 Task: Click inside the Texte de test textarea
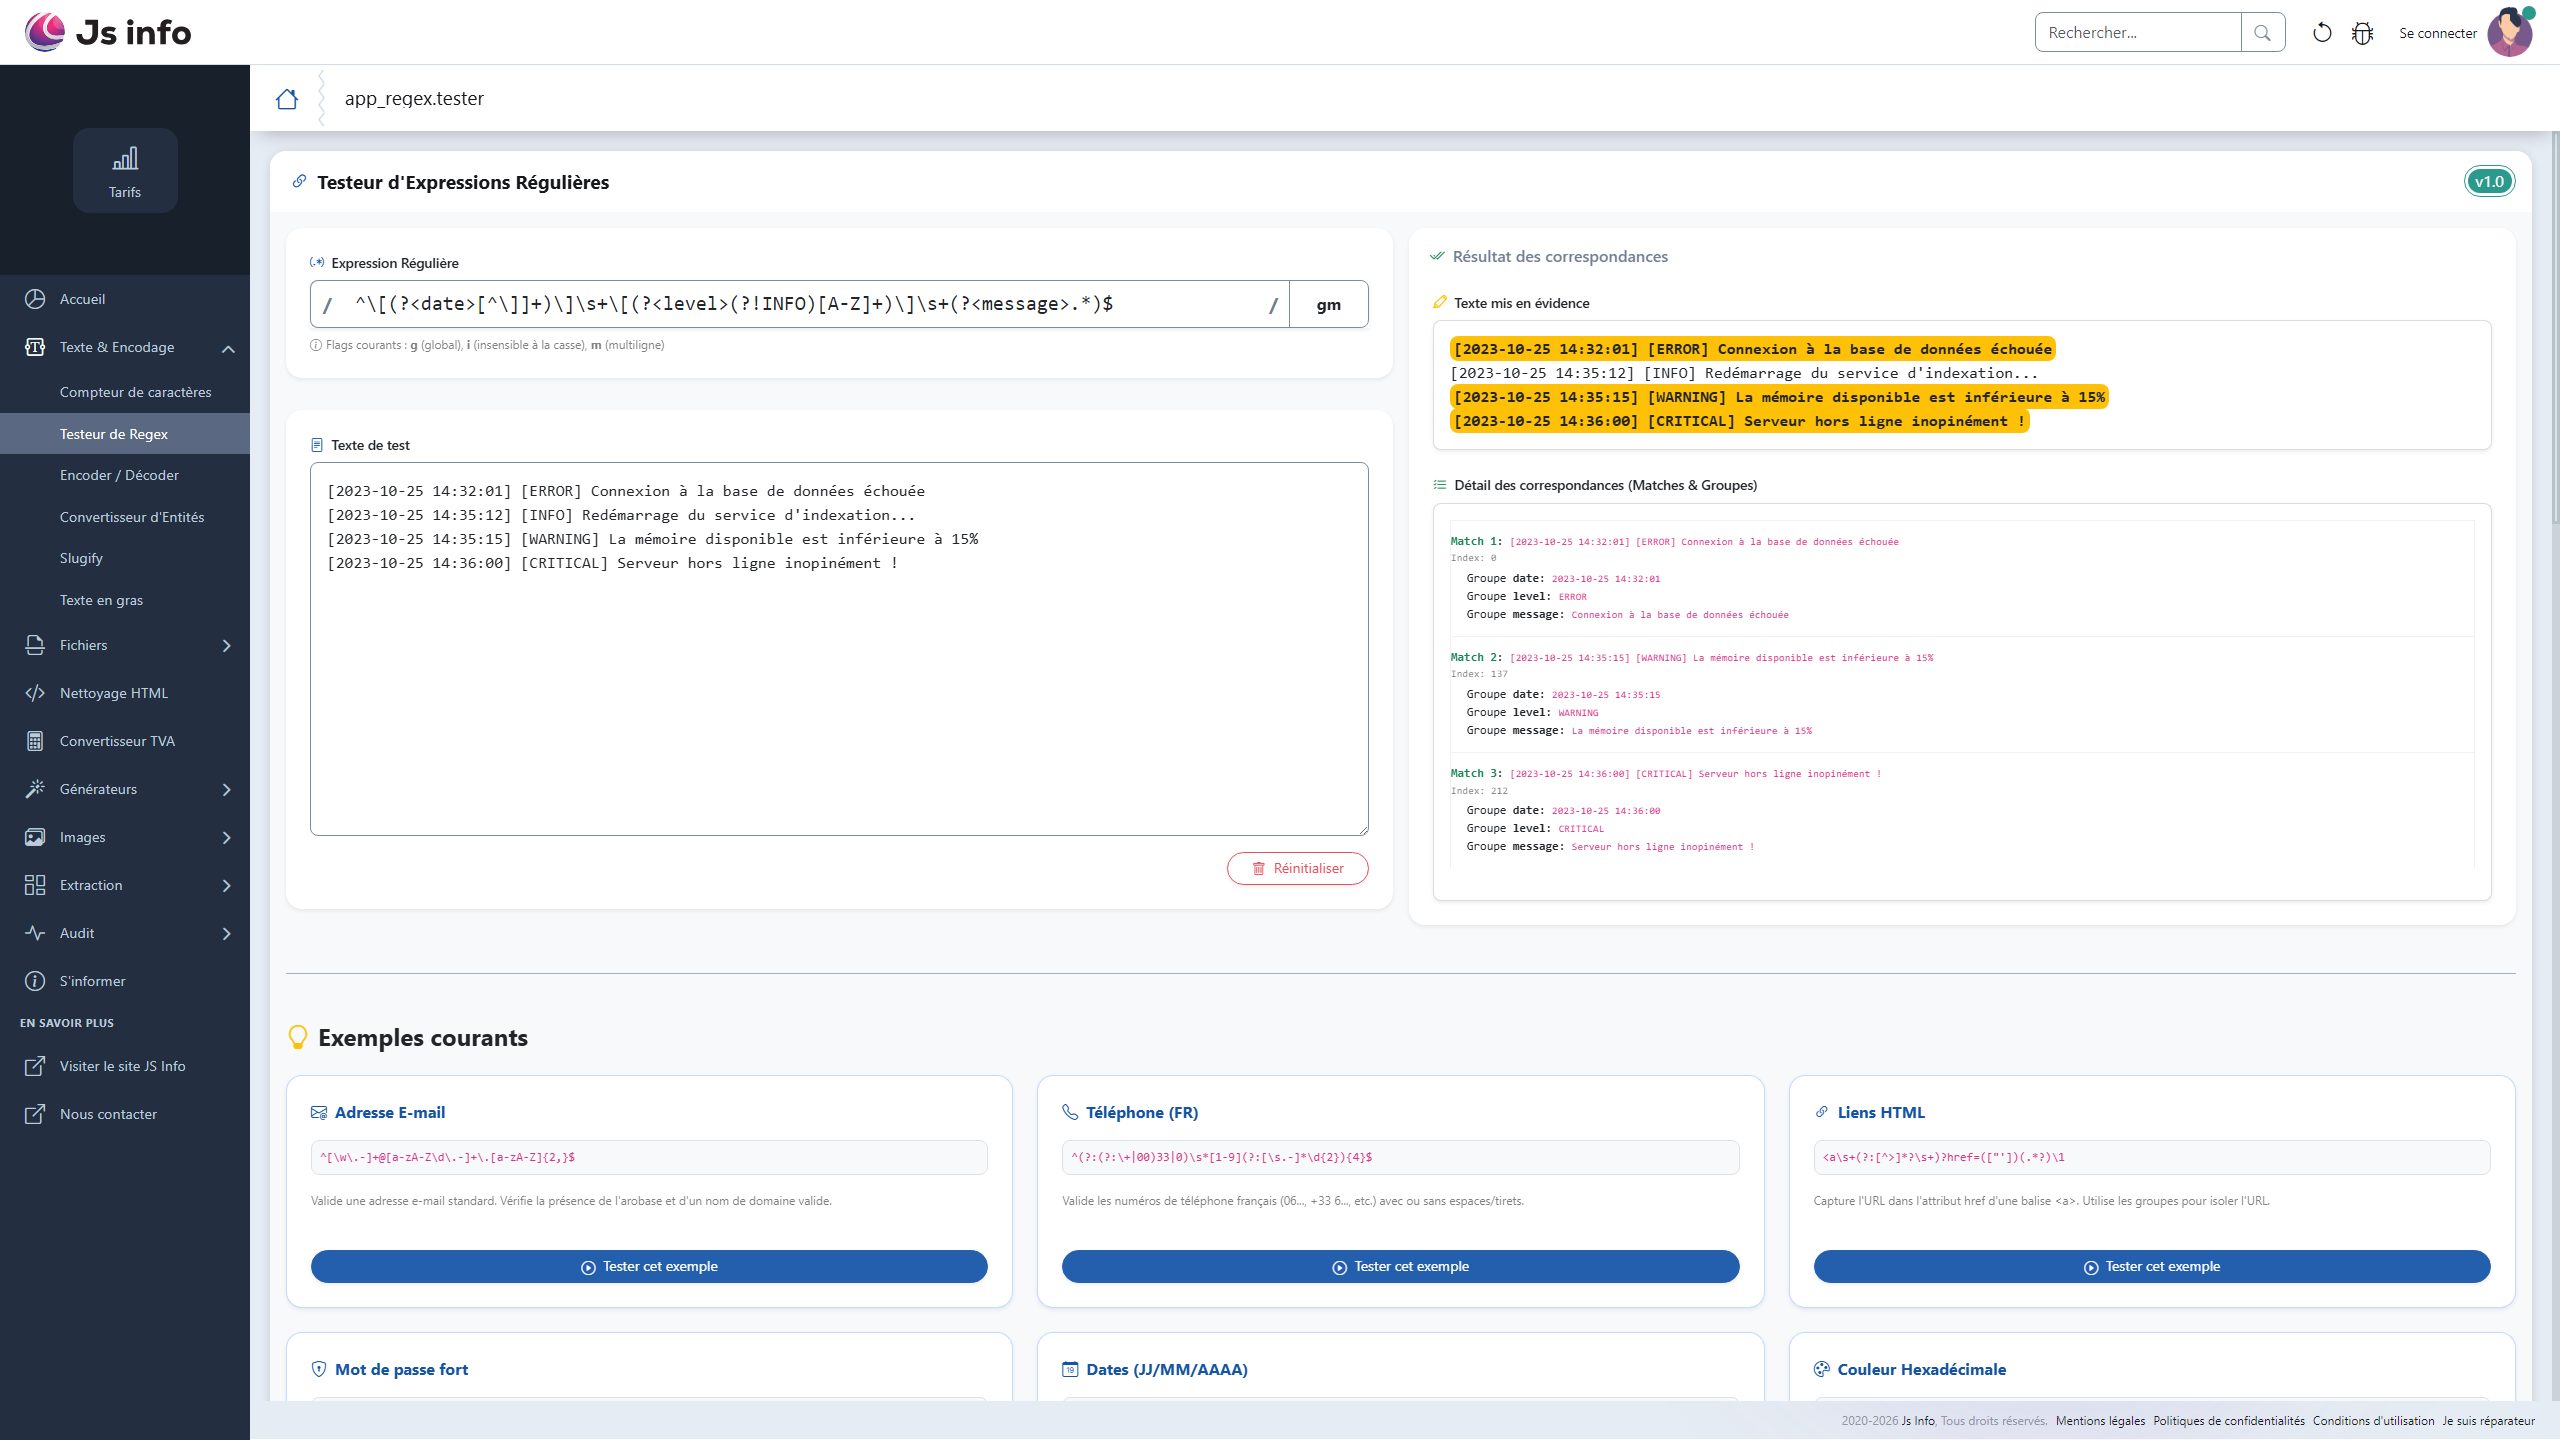(839, 649)
